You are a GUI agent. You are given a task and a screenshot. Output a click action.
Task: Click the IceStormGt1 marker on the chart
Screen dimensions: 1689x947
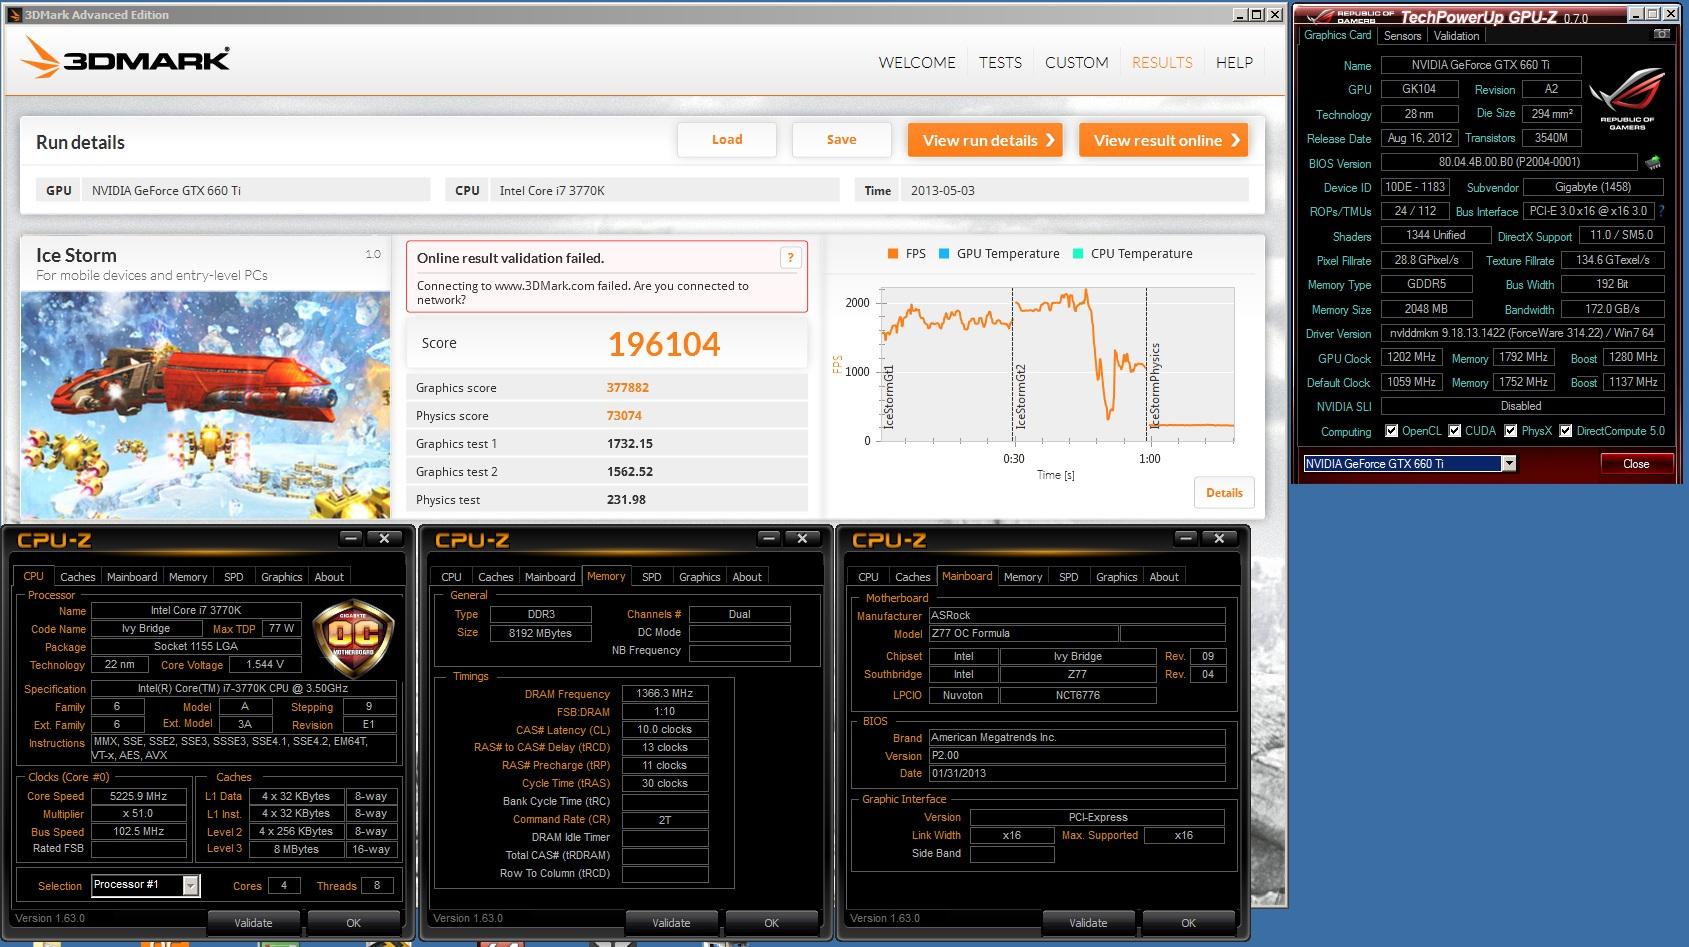pyautogui.click(x=889, y=398)
